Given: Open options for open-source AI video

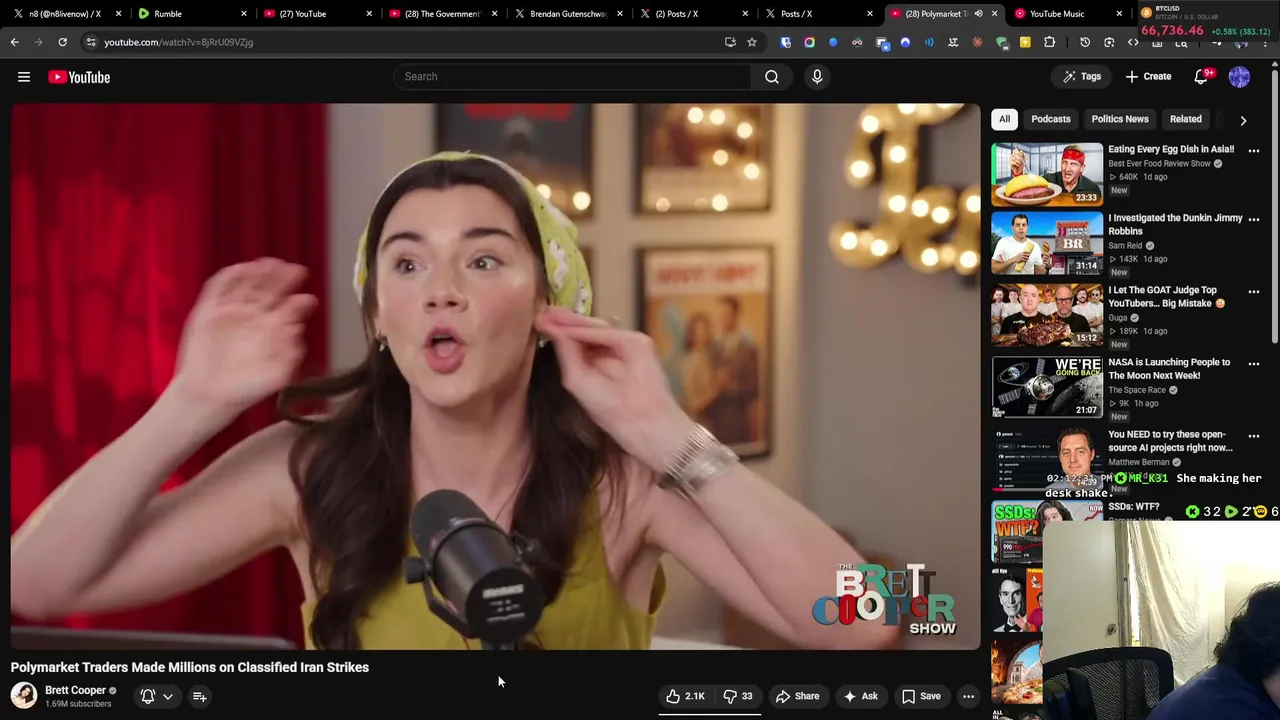Looking at the screenshot, I should tap(1254, 436).
